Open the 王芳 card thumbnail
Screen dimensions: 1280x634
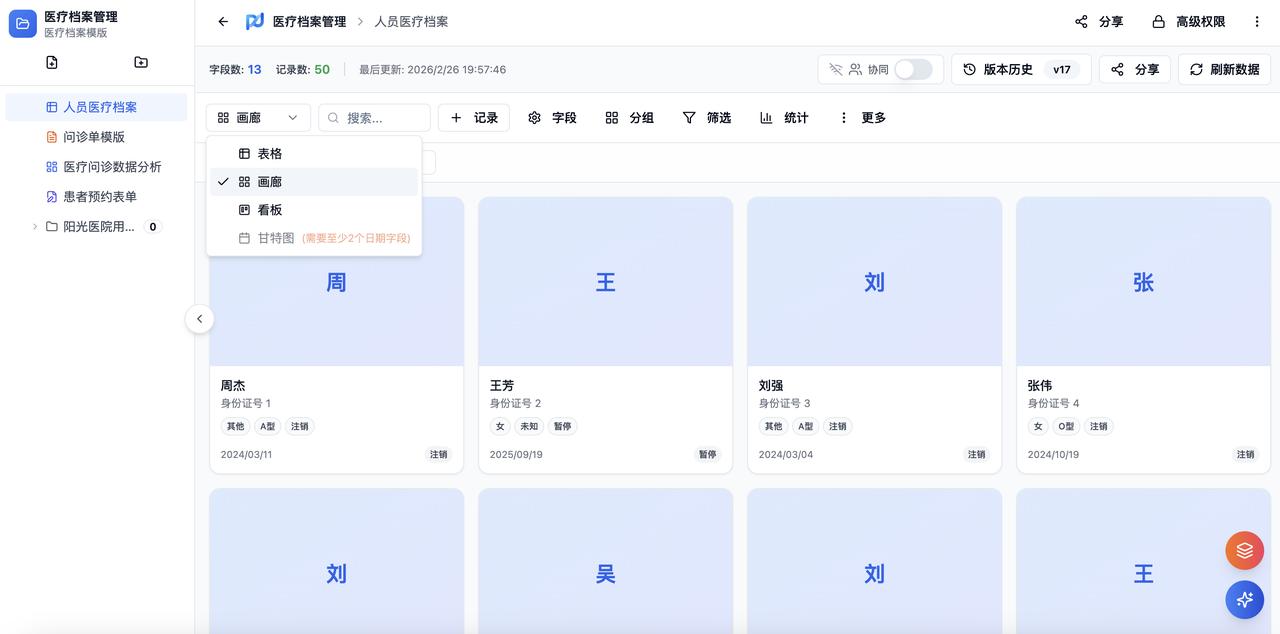pyautogui.click(x=605, y=282)
